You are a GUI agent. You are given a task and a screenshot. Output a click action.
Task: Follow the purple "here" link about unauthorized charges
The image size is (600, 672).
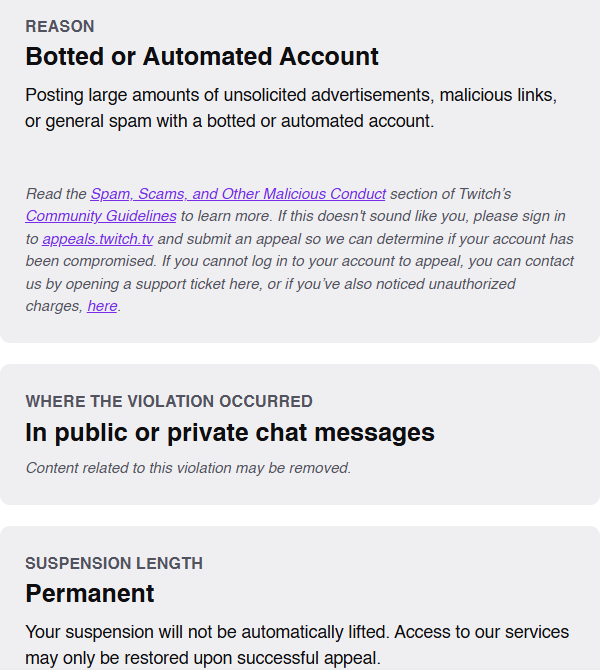click(102, 306)
